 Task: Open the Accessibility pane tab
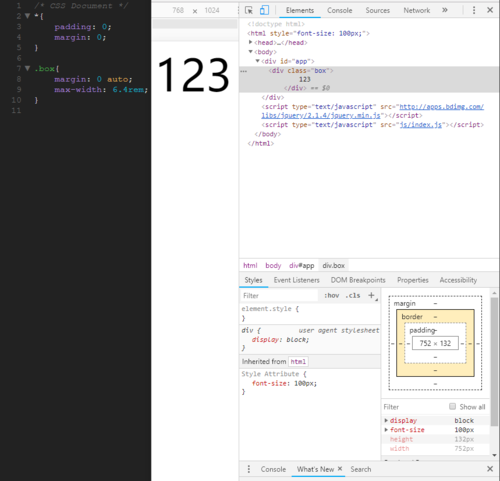click(x=458, y=280)
